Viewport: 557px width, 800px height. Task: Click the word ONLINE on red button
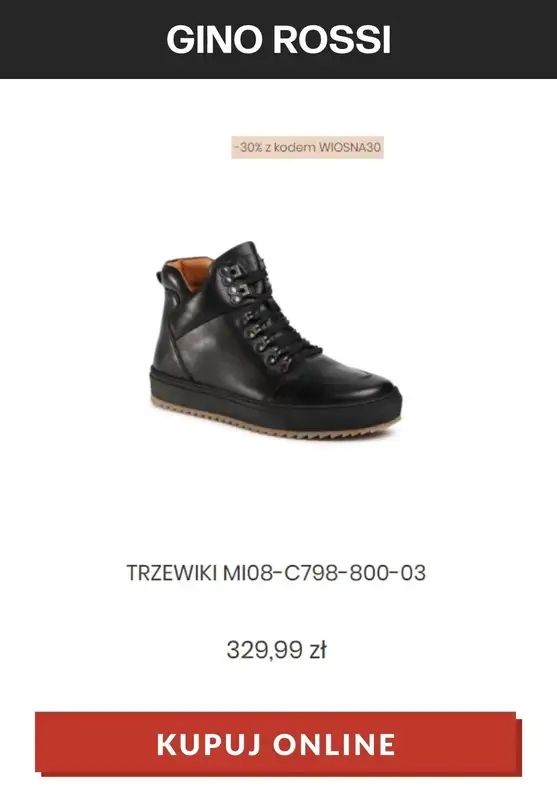[x=334, y=744]
